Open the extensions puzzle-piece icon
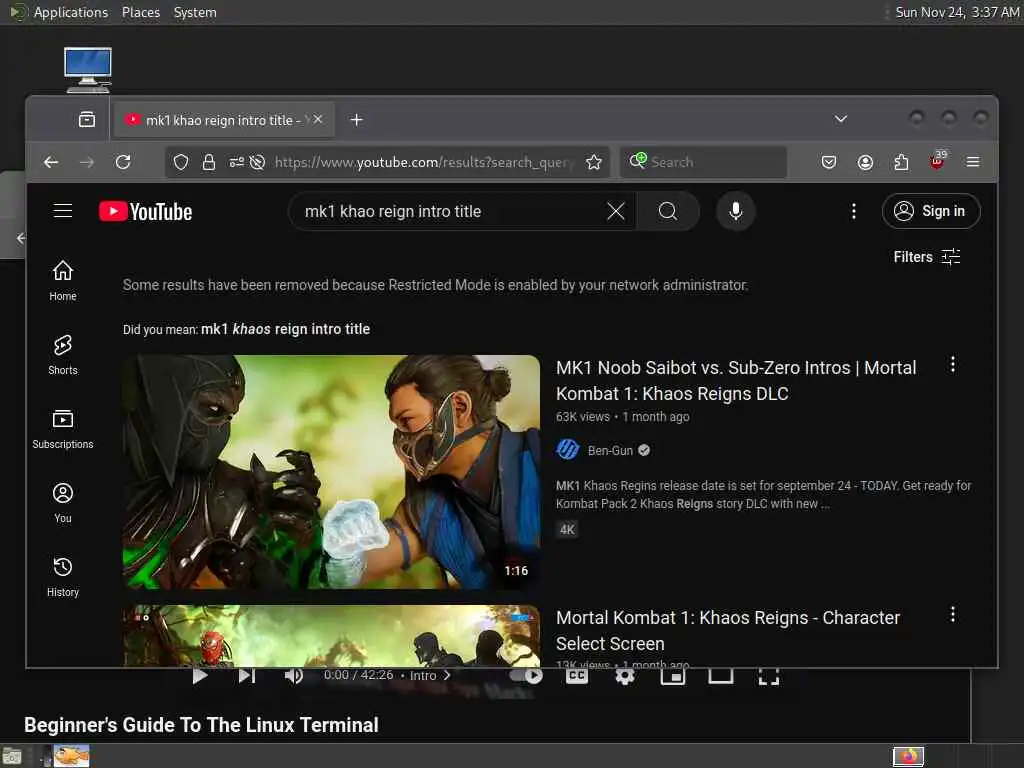 coord(901,162)
